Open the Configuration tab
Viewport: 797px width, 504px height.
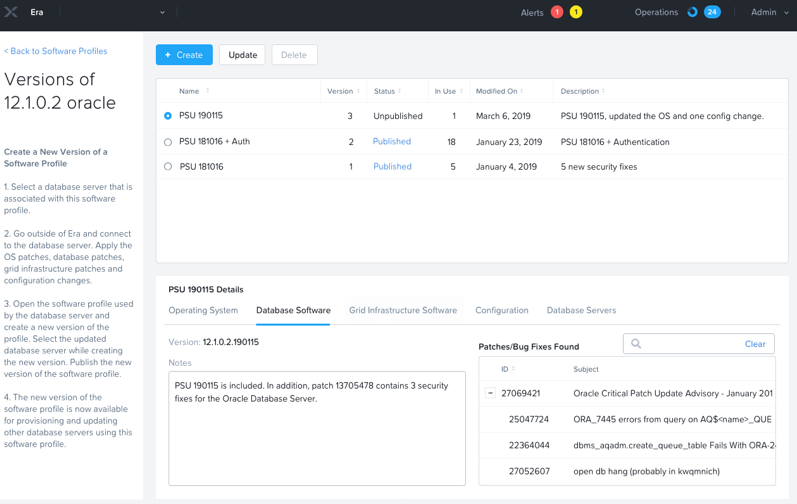pyautogui.click(x=502, y=310)
